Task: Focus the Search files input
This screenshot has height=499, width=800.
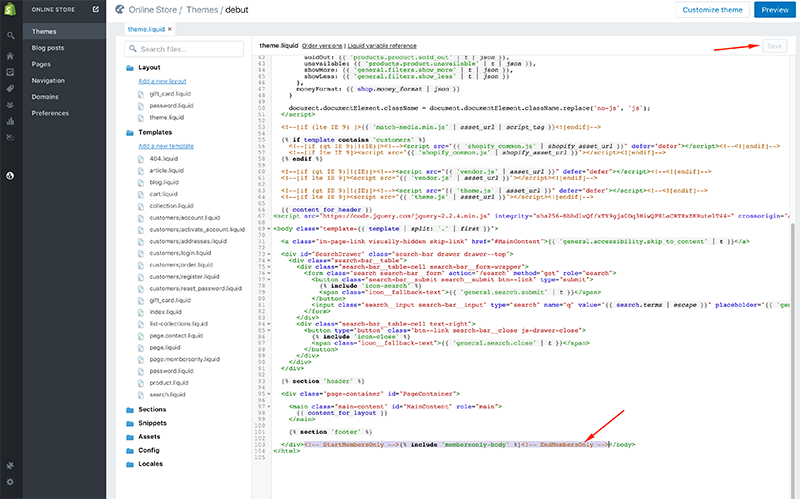Action: pyautogui.click(x=184, y=49)
